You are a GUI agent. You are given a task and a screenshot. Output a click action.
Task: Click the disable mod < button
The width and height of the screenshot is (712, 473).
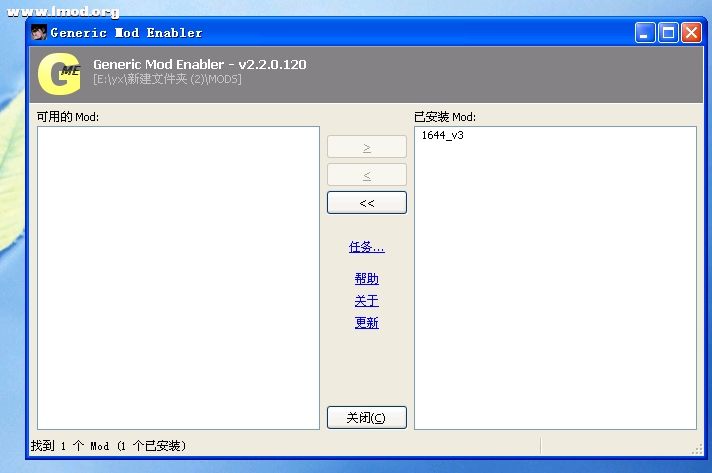[x=367, y=175]
